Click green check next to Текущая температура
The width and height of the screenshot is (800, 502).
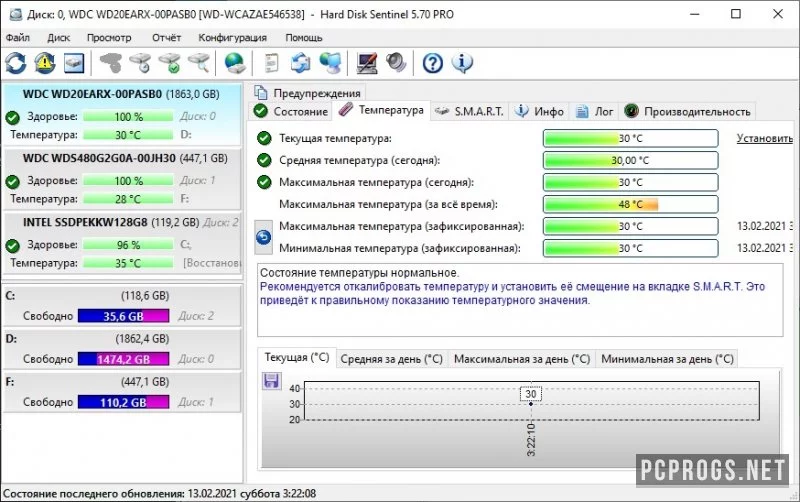coord(264,138)
